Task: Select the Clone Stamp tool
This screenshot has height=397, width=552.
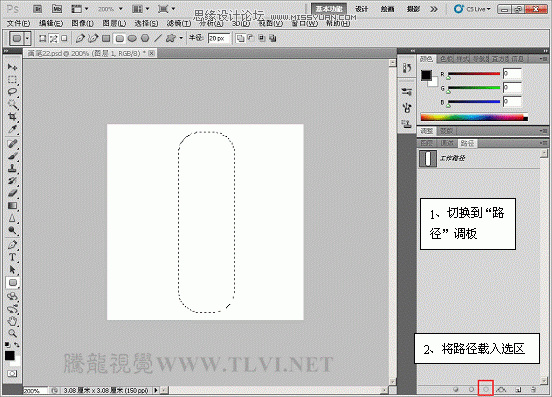Action: pyautogui.click(x=12, y=168)
